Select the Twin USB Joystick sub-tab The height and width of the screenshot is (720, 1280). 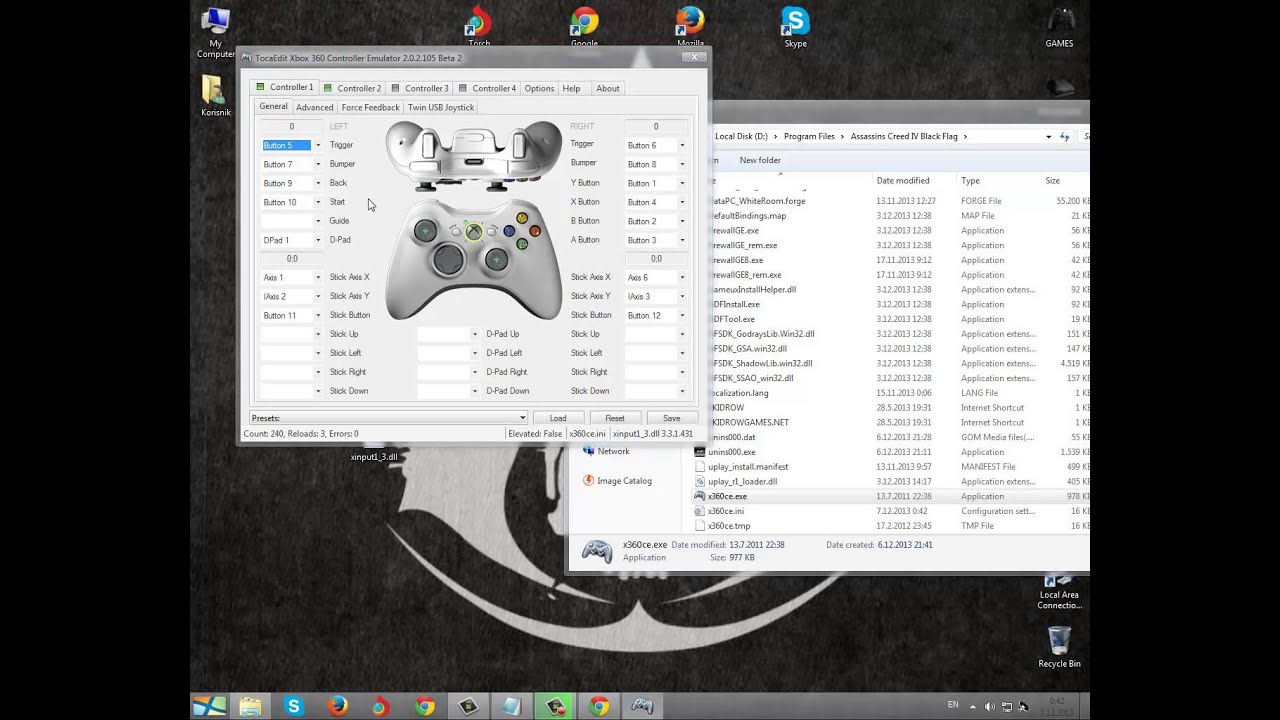[441, 107]
